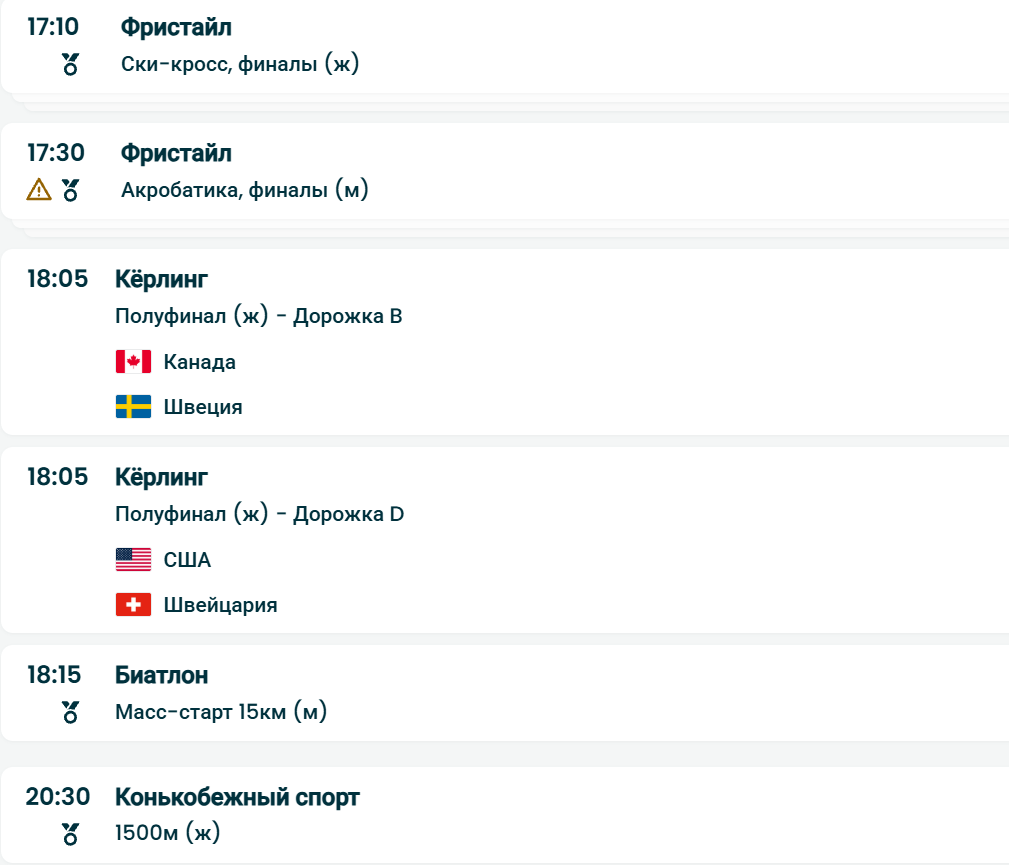Click the 20:30 start time
Viewport: 1009px width, 865px height.
point(58,797)
